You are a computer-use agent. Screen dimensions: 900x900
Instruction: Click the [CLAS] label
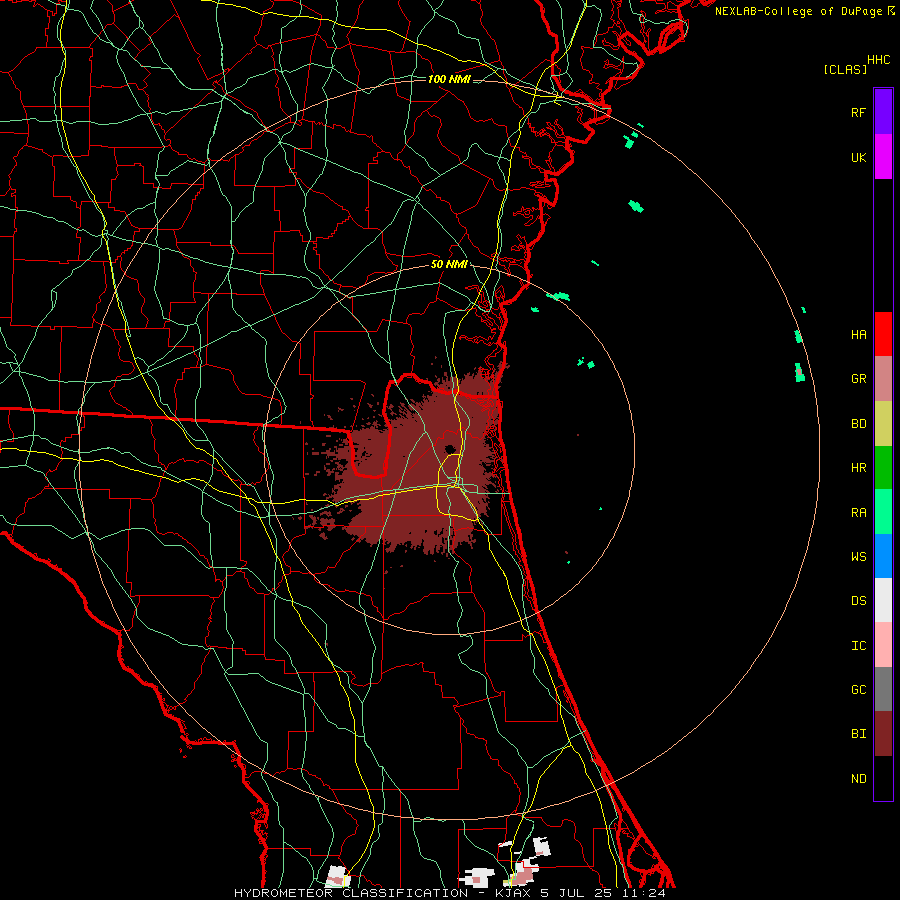(x=845, y=70)
